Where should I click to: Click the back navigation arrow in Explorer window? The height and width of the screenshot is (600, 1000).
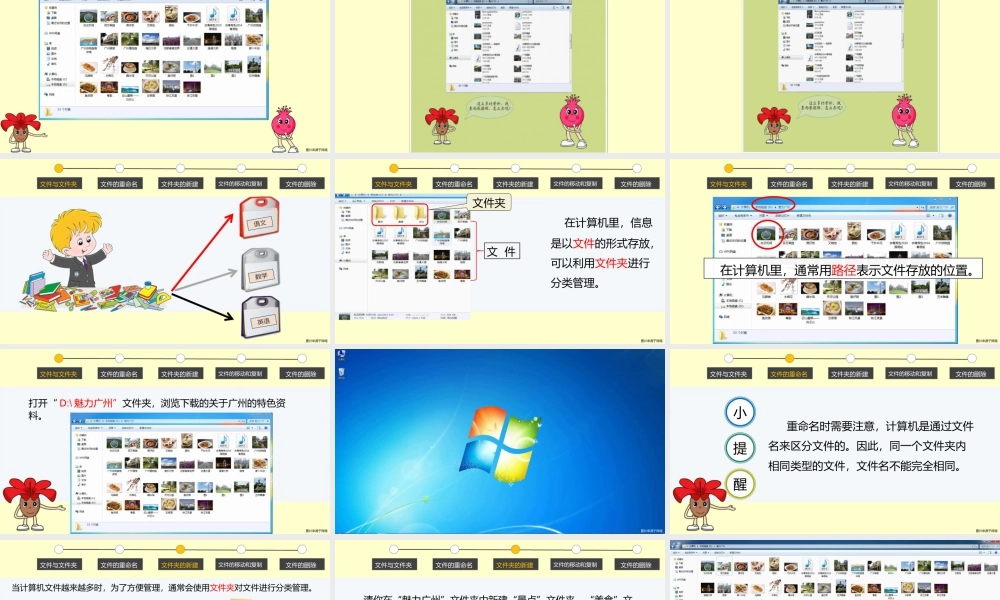[x=717, y=207]
